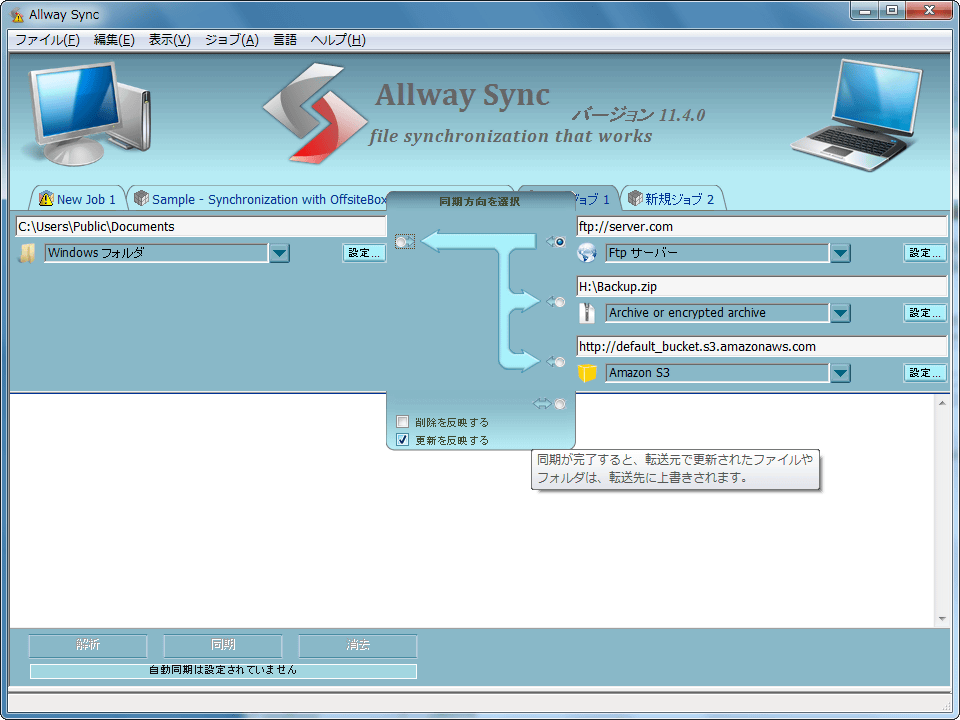Screen dimensions: 960x720
Task: Click the 同期 synchronize button
Action: [223, 645]
